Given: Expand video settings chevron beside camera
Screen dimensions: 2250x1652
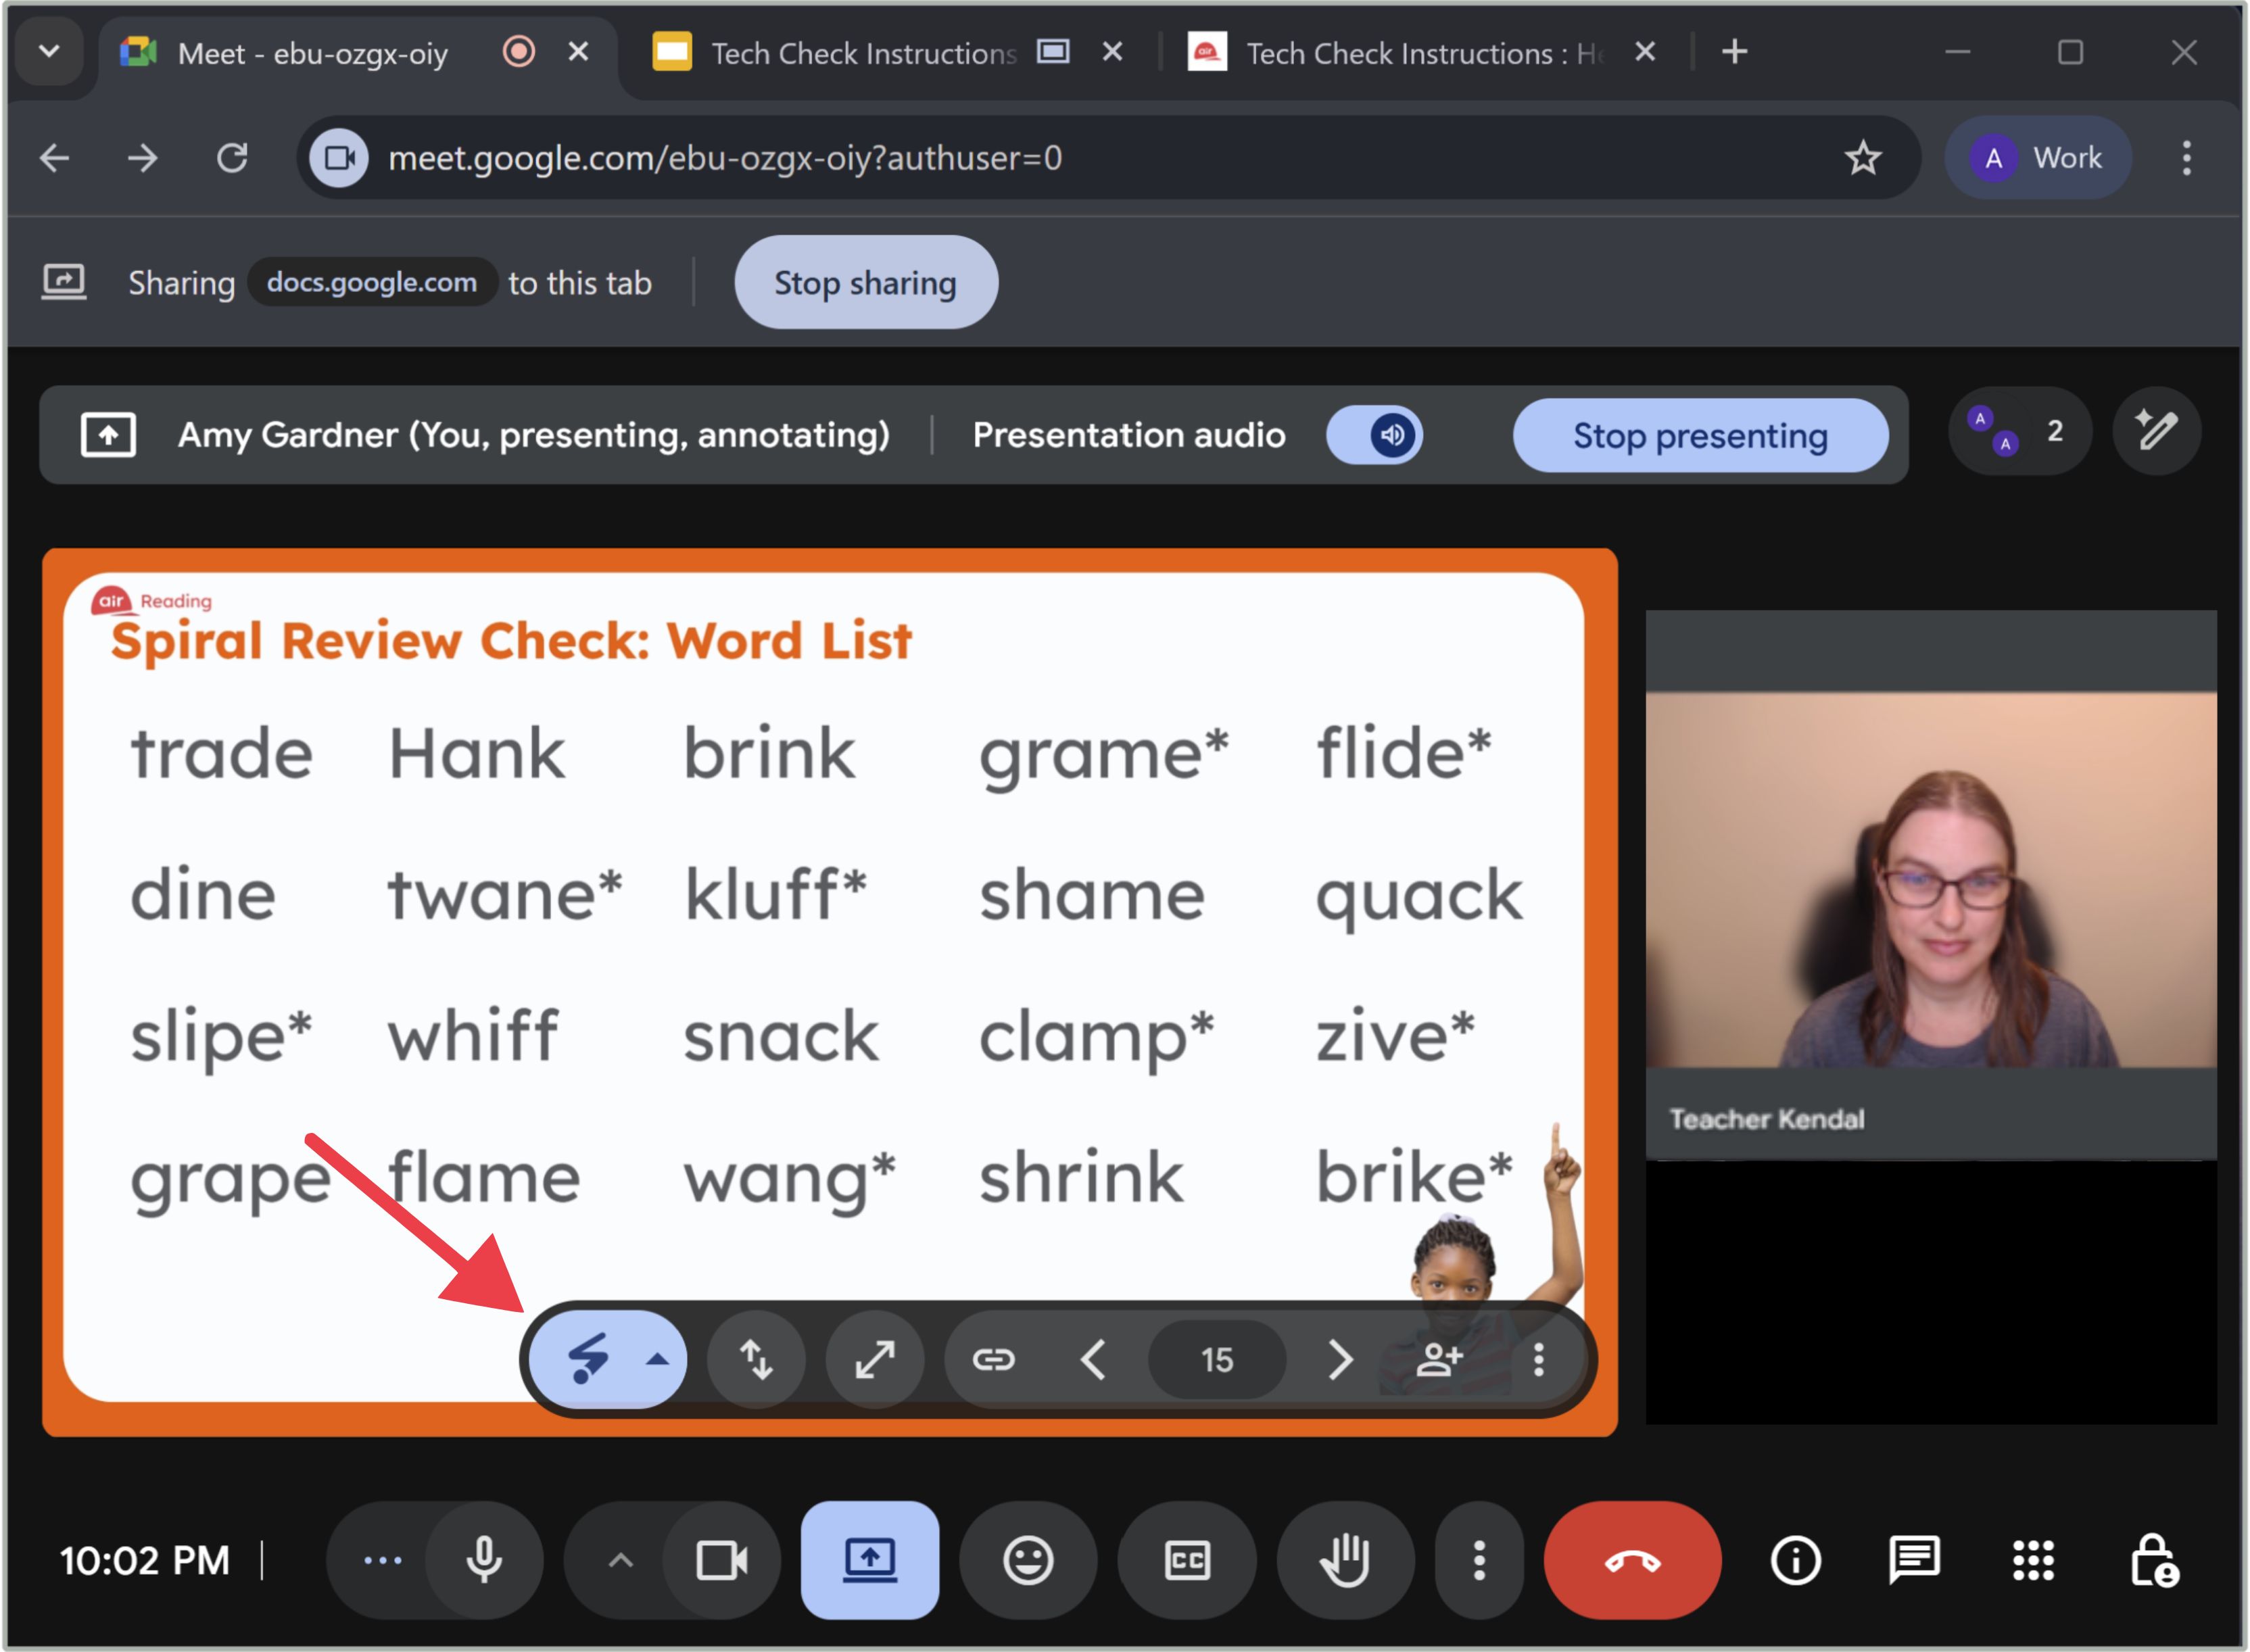Looking at the screenshot, I should 620,1560.
